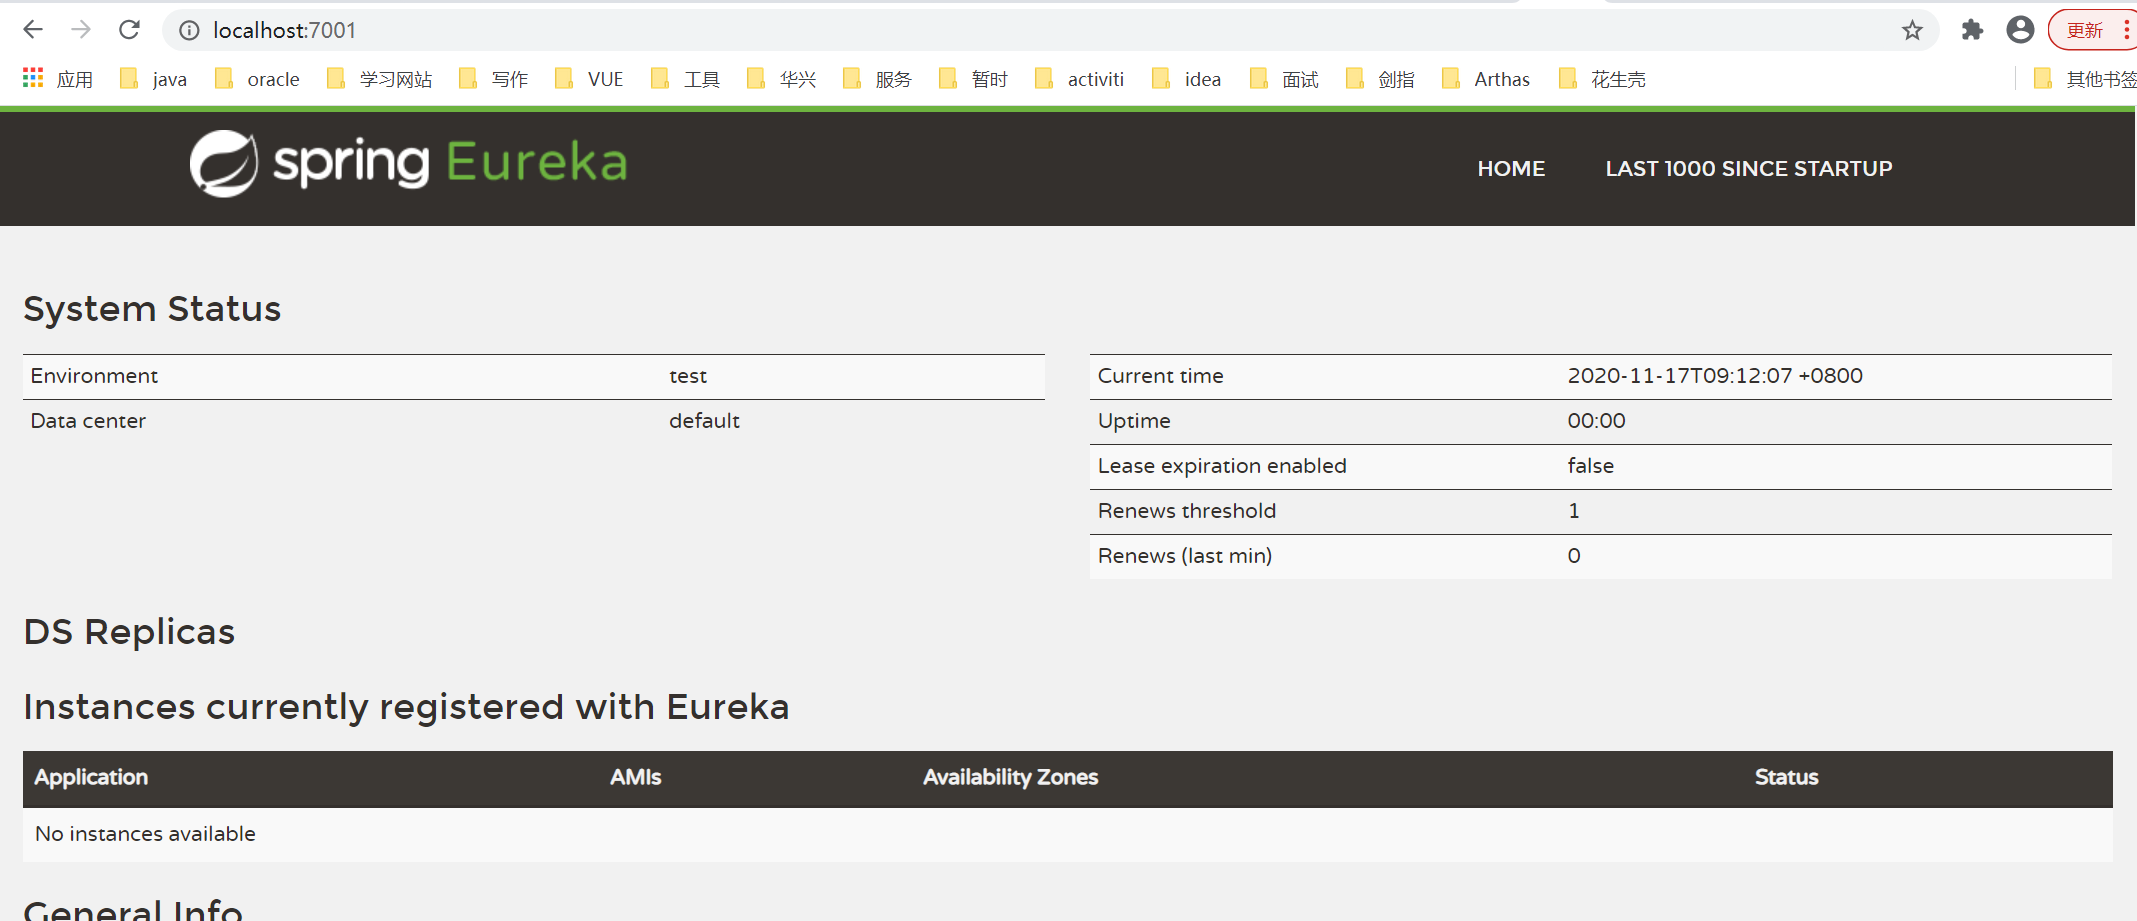Click the 'DS Replicas' heading
Screen dimensions: 2137x921
(x=129, y=632)
